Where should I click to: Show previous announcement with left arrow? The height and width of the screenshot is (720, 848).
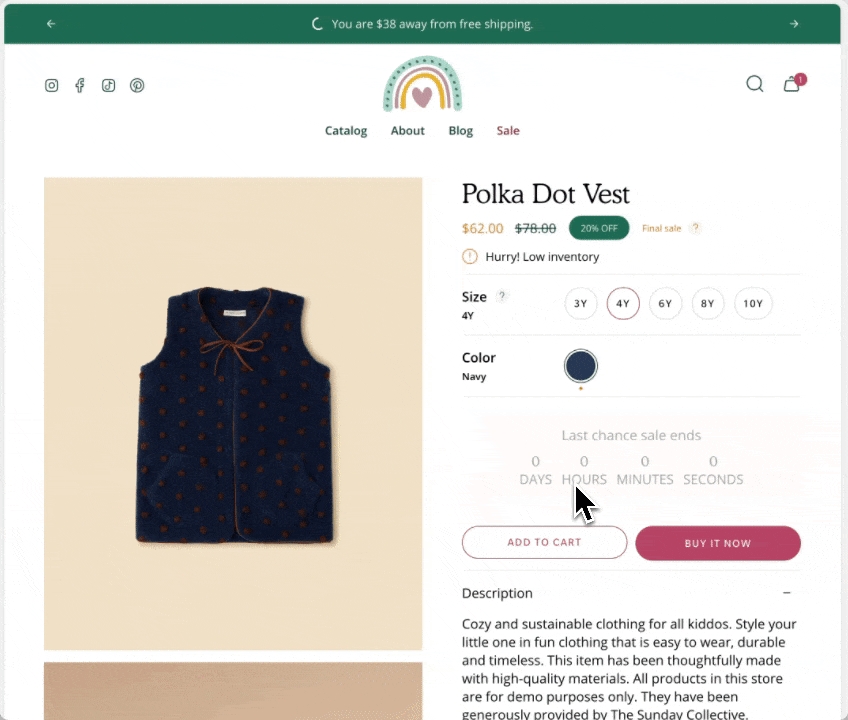[x=51, y=24]
